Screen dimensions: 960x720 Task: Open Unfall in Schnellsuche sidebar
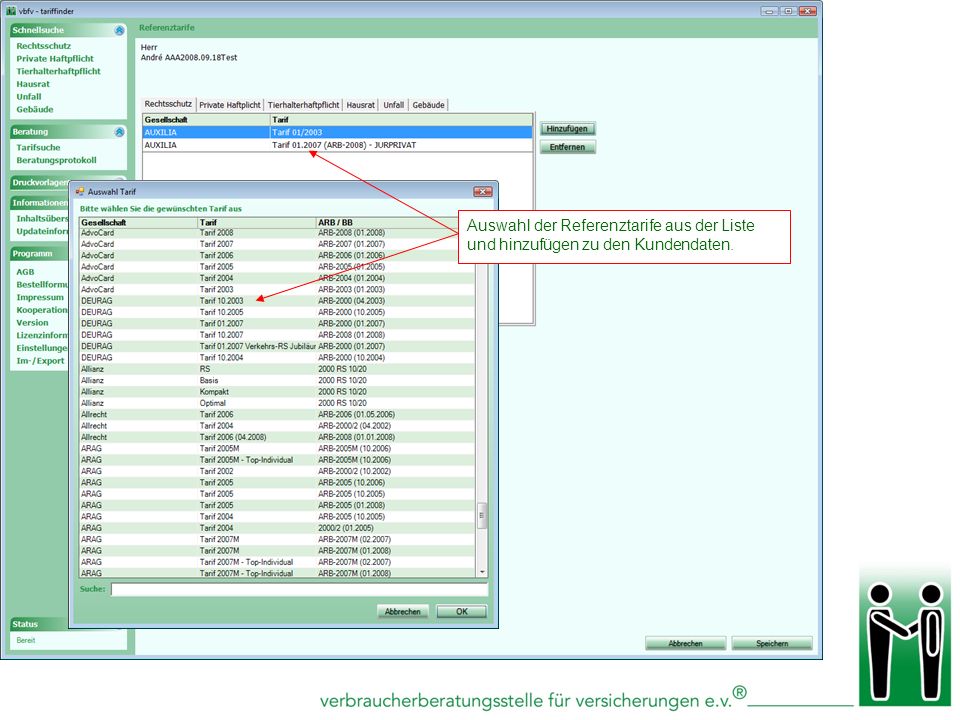click(29, 97)
